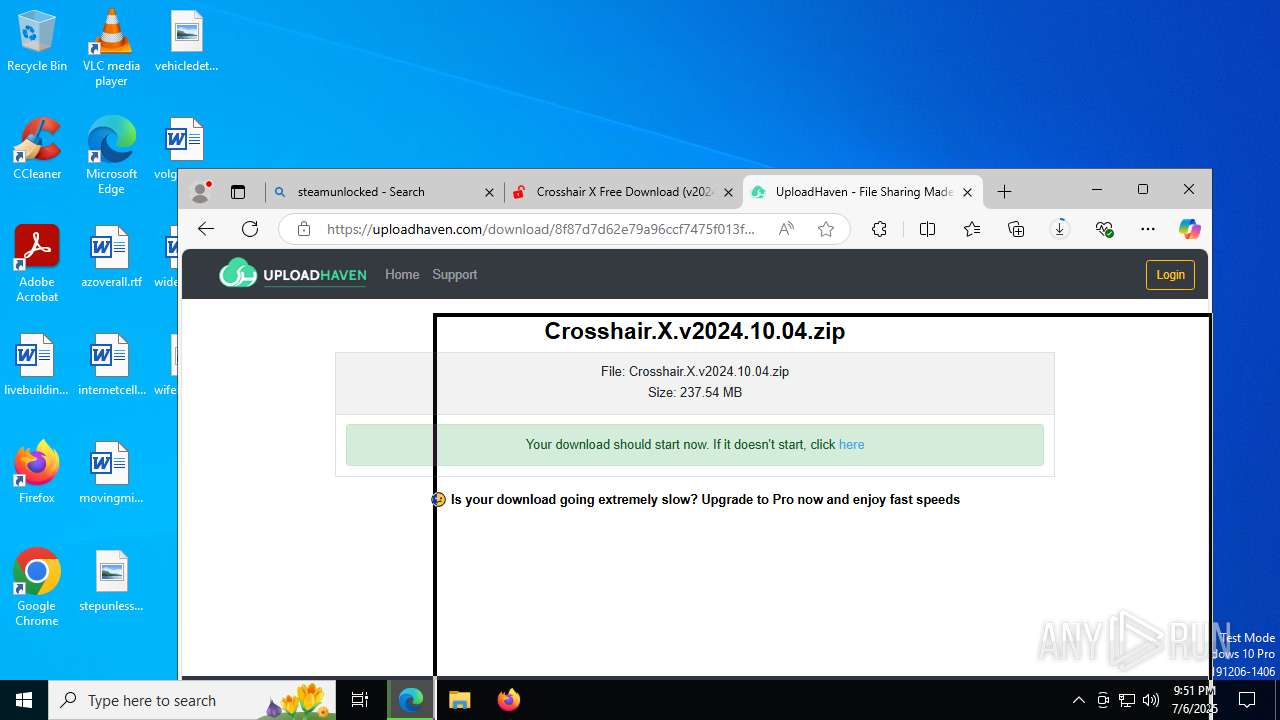Screen dimensions: 1280x720
Task: Click the 'here' download link
Action: tap(851, 444)
